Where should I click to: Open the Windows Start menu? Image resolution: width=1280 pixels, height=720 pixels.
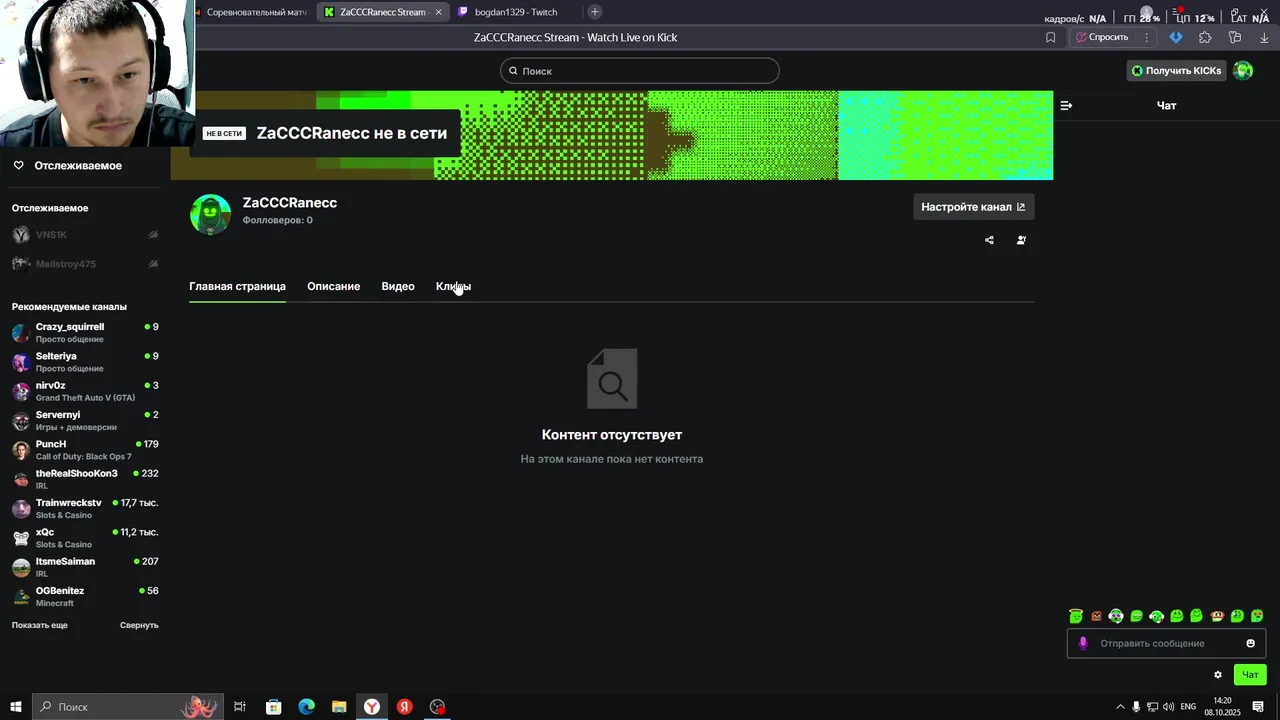(x=15, y=707)
